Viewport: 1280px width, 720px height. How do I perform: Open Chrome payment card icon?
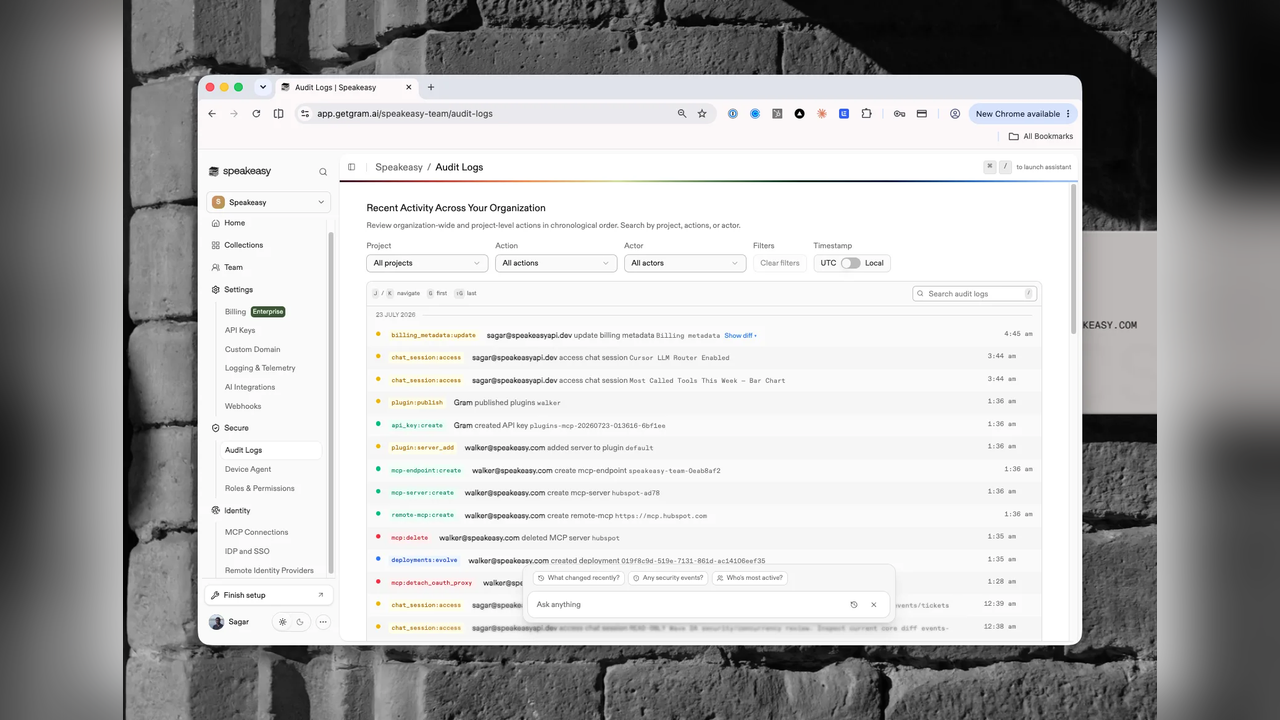922,114
